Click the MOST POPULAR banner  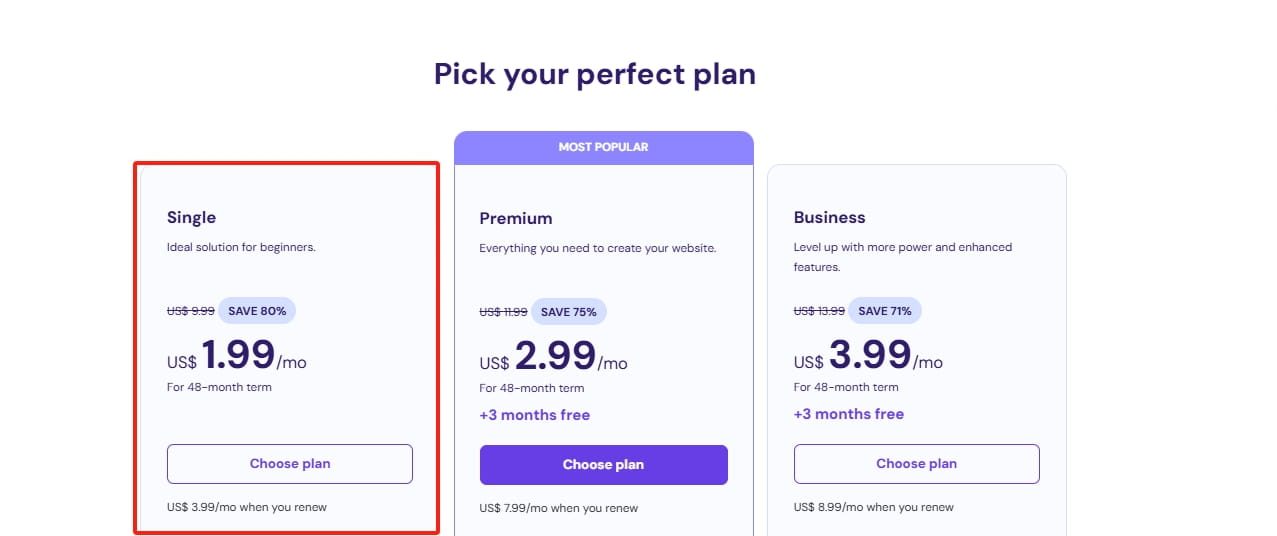tap(603, 147)
